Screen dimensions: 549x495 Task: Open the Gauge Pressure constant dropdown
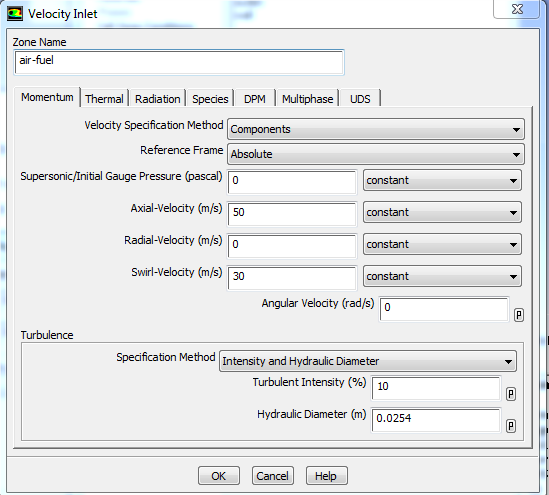pyautogui.click(x=442, y=180)
